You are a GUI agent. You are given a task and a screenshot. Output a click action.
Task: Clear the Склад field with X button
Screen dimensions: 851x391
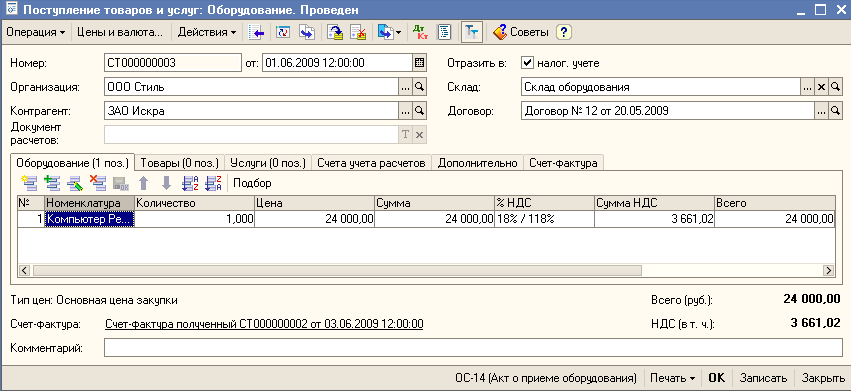tap(821, 87)
